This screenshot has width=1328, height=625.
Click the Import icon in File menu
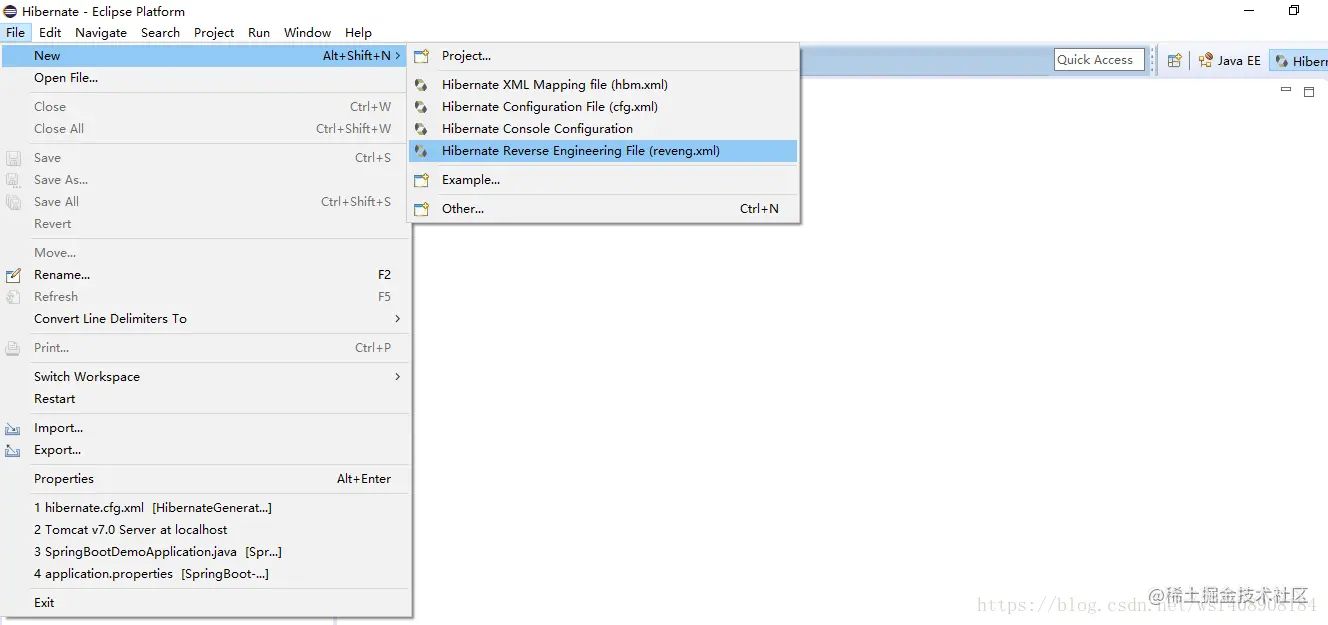(13, 428)
